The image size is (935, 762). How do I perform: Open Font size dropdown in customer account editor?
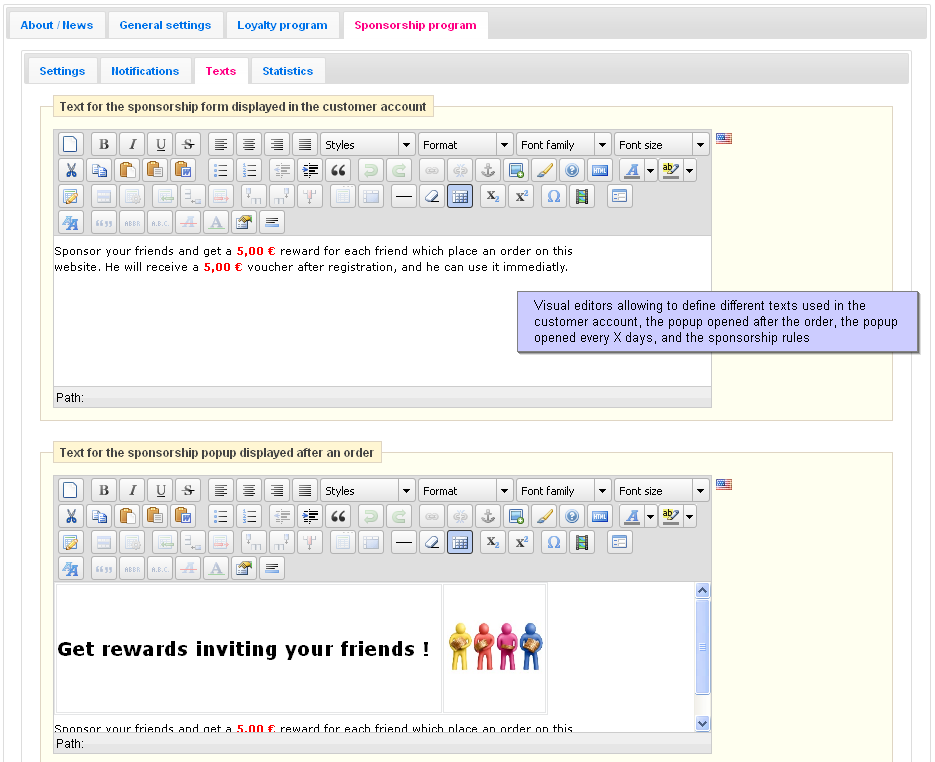pos(661,144)
